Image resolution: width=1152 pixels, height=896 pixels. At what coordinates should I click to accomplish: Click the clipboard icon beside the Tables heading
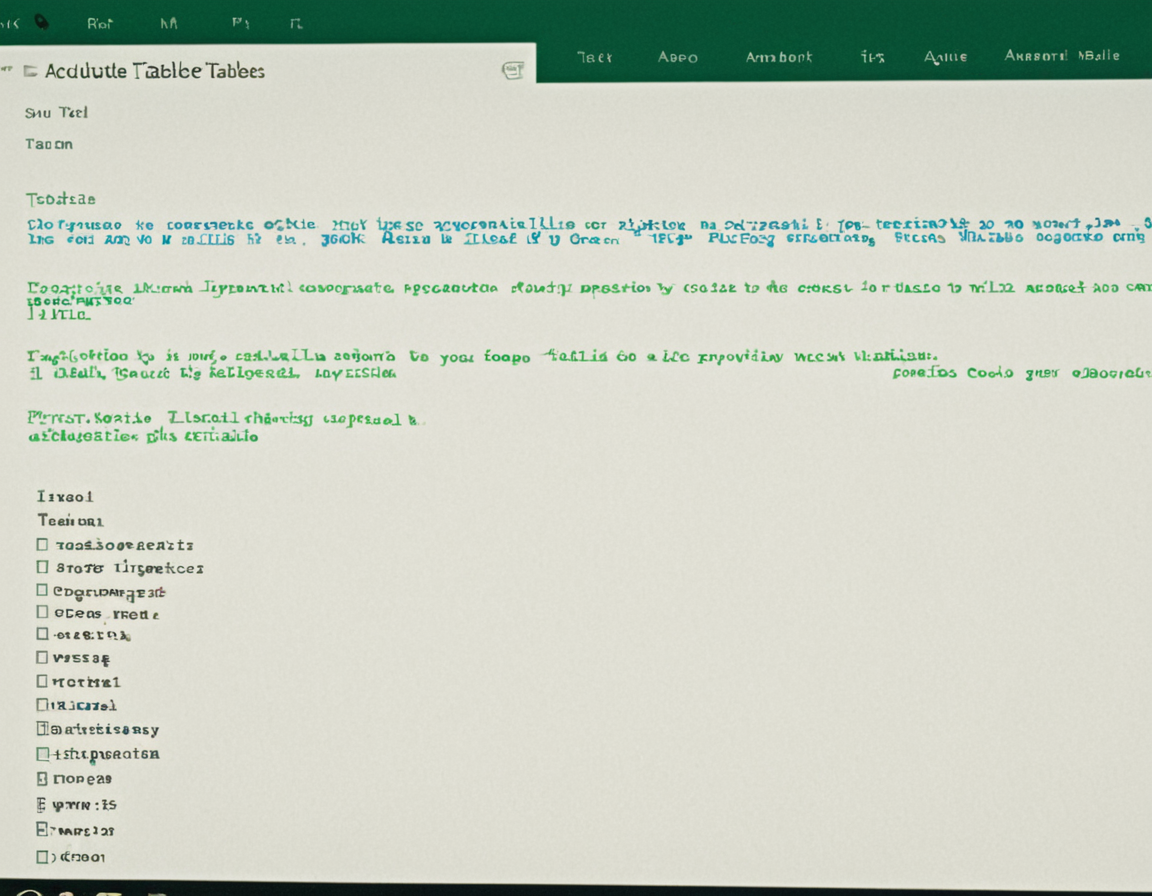coord(513,69)
